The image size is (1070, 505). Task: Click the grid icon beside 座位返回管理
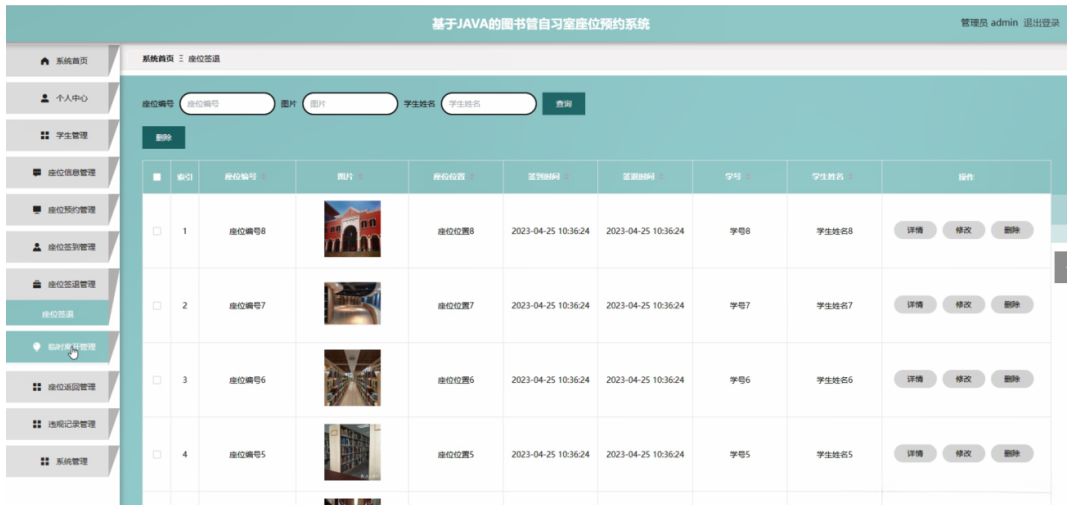pos(37,387)
